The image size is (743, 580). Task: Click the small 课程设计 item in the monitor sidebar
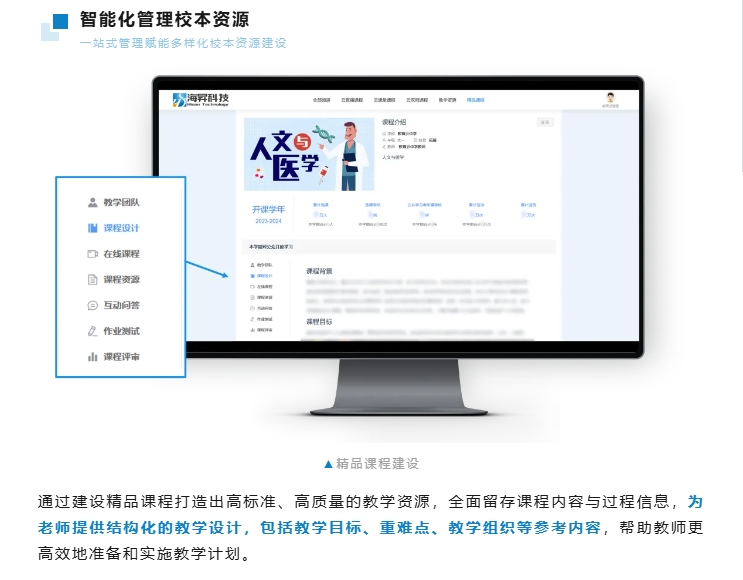(x=264, y=275)
